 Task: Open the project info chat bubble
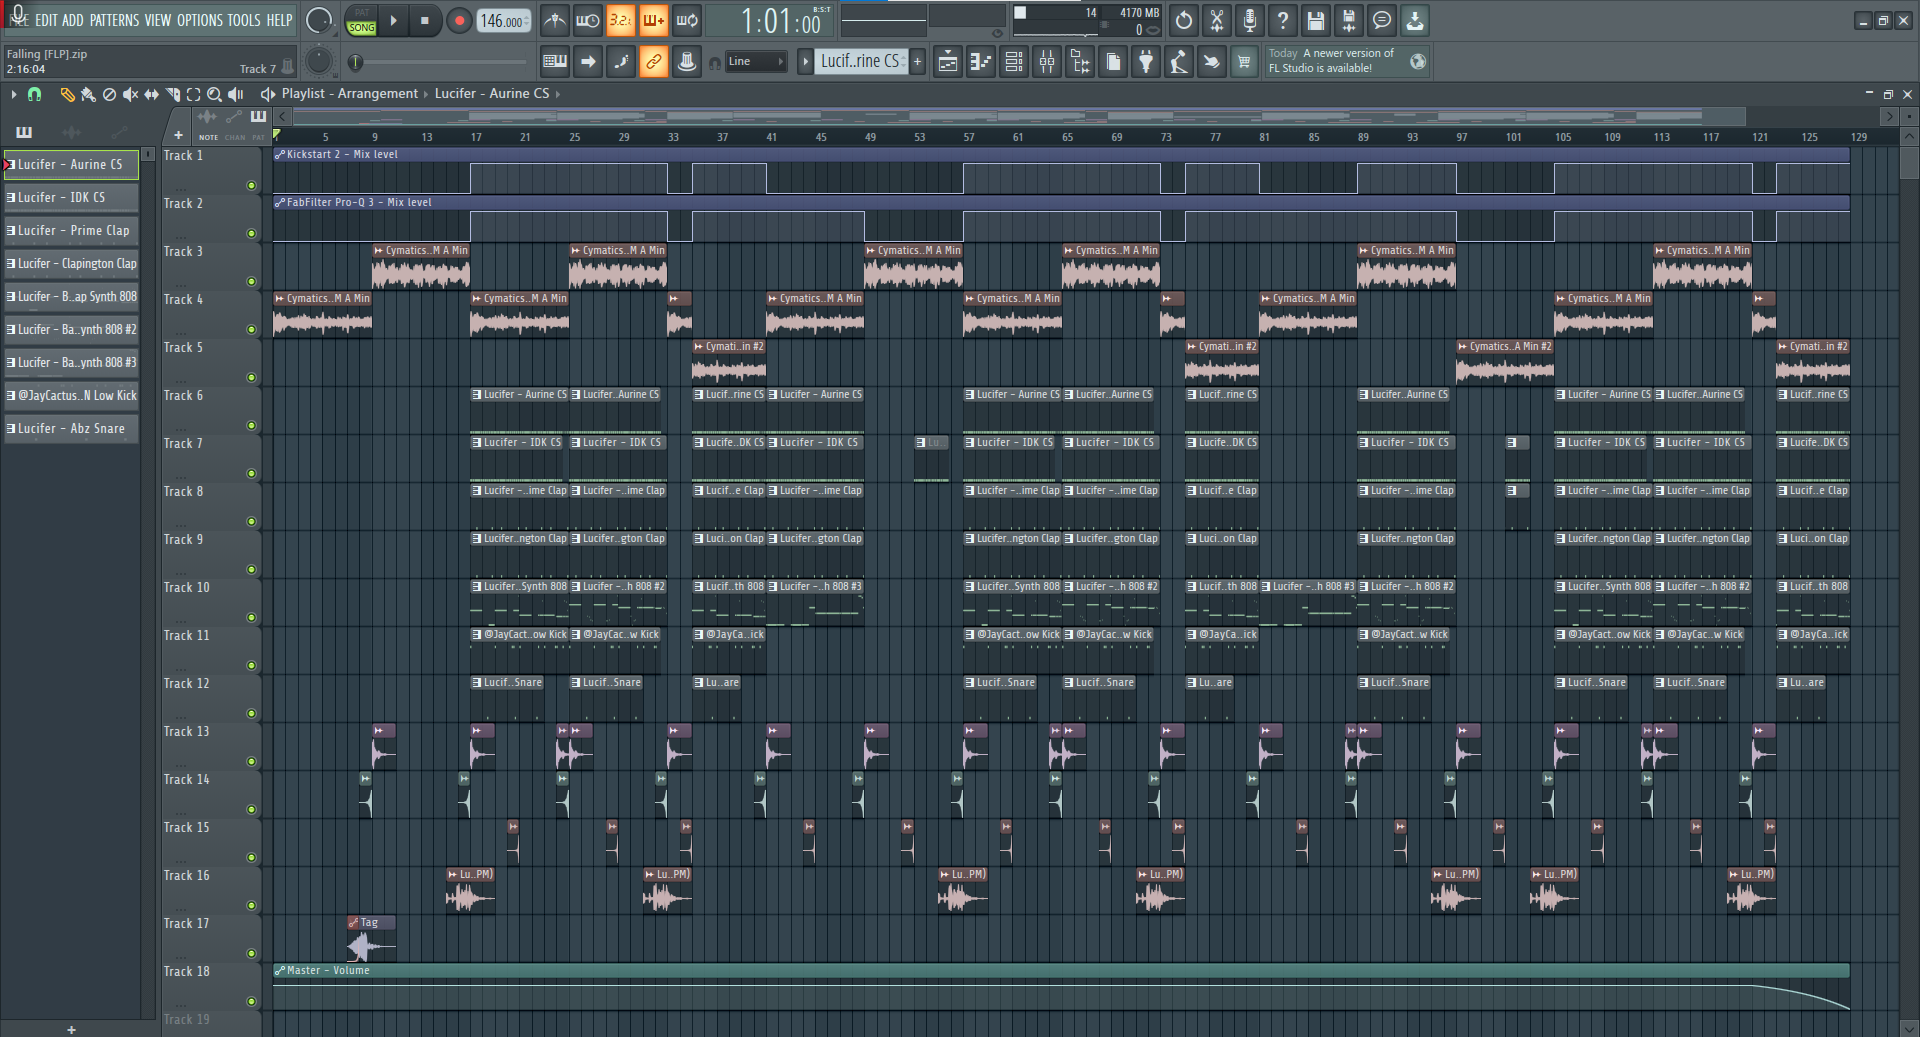click(1382, 20)
